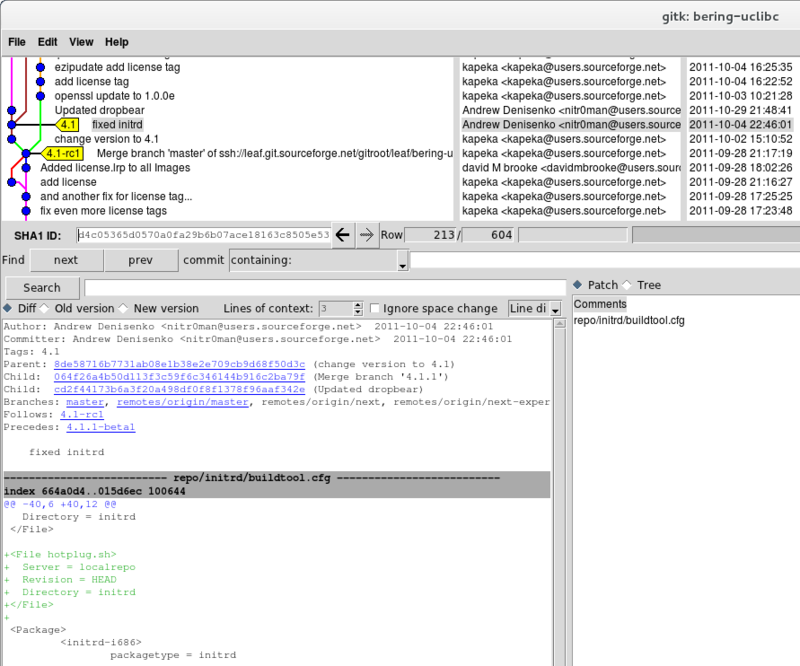This screenshot has width=800, height=666.
Task: Click the master branch link
Action: pyautogui.click(x=86, y=401)
